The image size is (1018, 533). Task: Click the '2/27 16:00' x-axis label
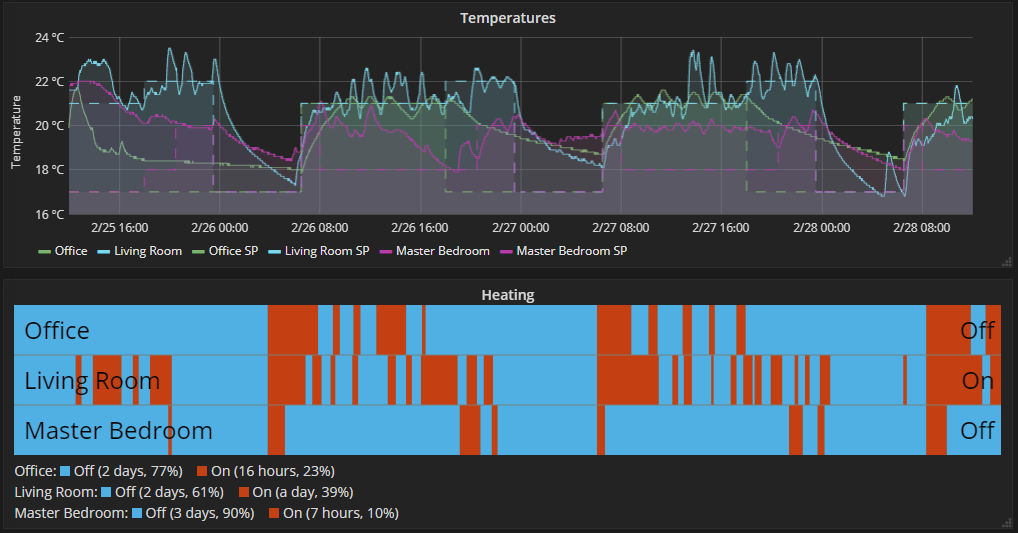(720, 228)
